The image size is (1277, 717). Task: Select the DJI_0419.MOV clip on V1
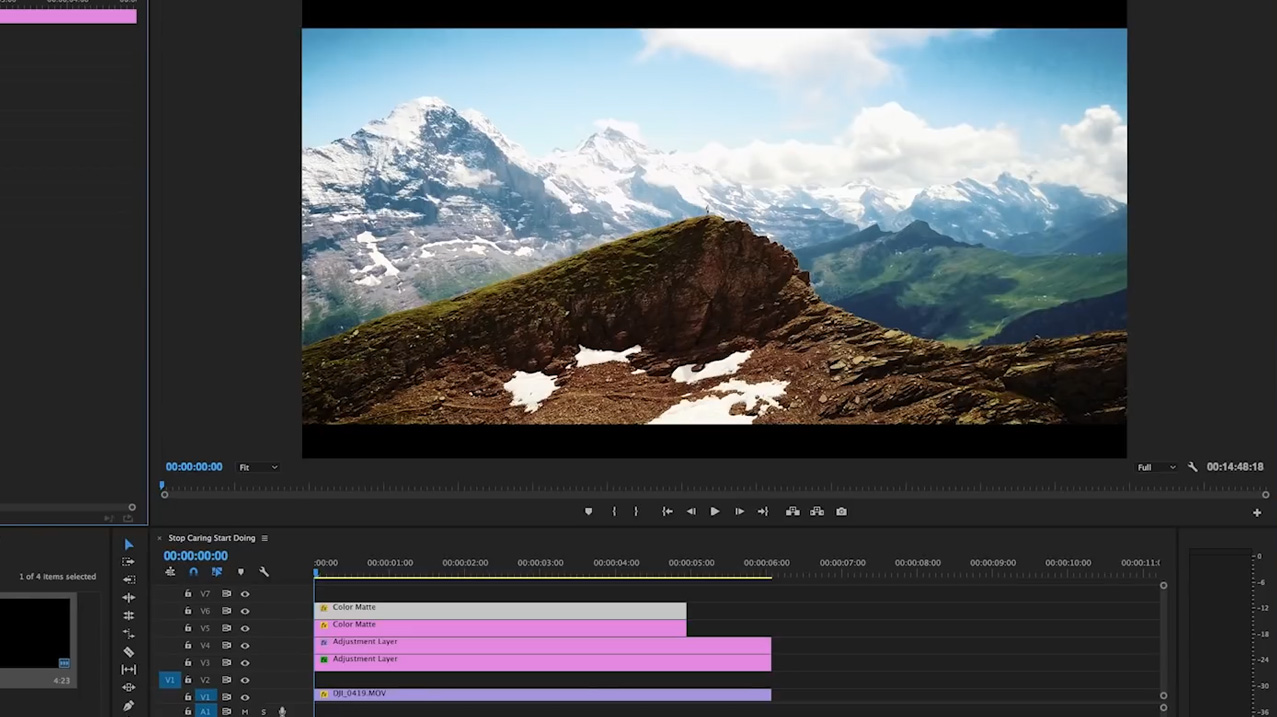(x=540, y=693)
